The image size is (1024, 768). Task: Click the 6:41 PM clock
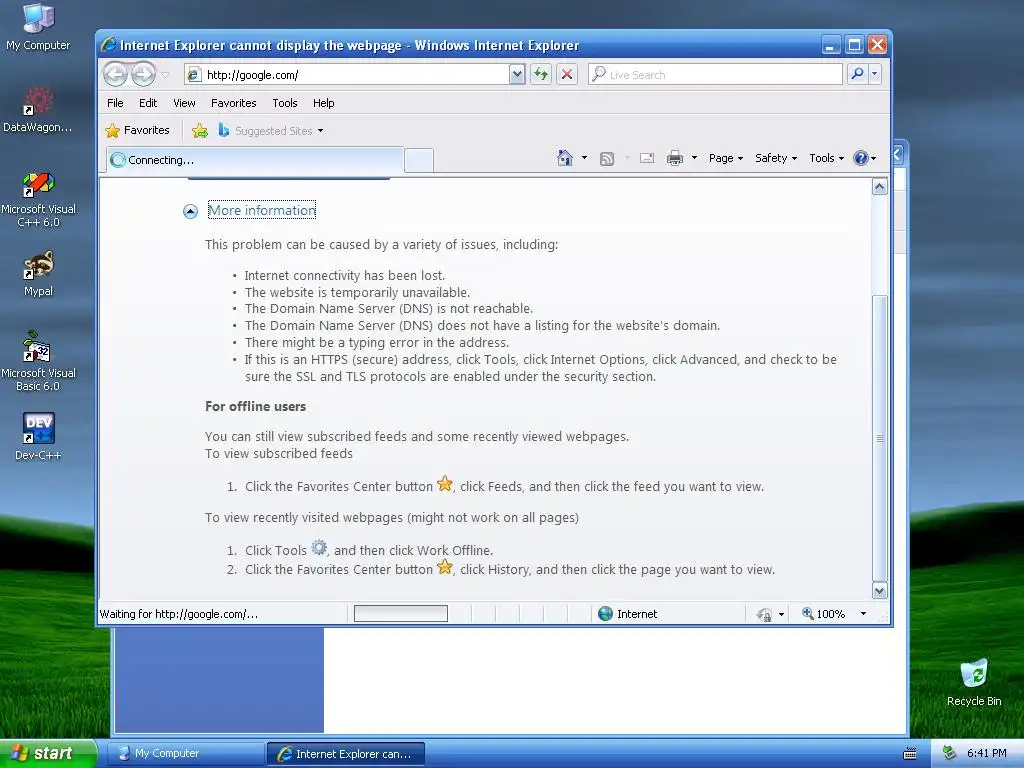coord(987,753)
